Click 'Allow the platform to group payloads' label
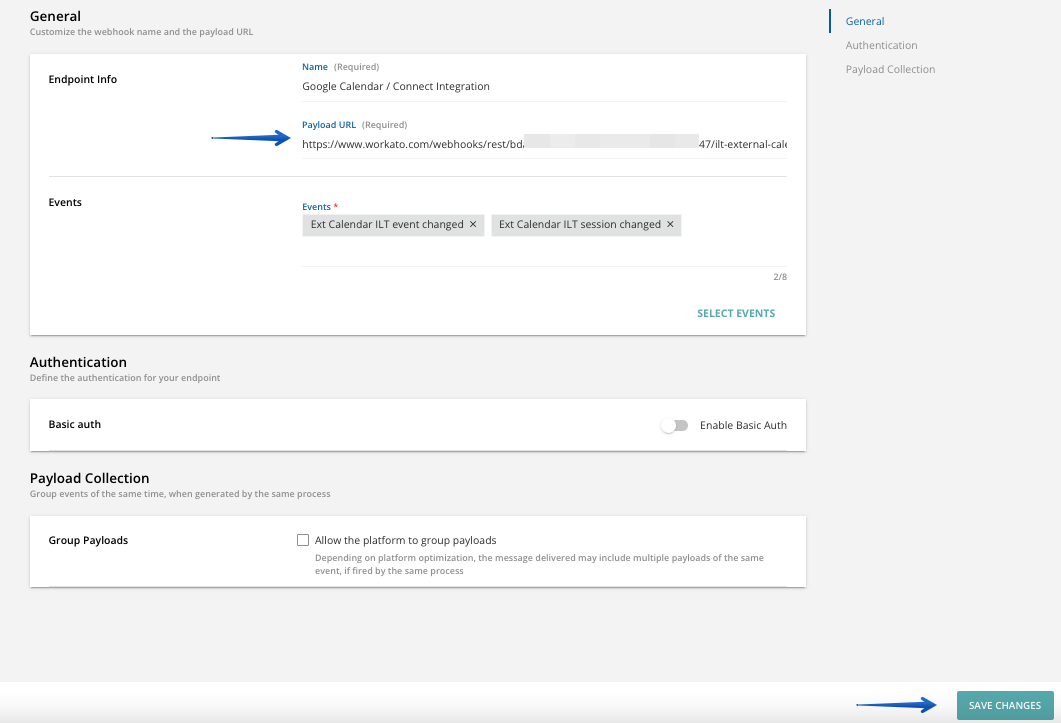This screenshot has height=723, width=1061. pyautogui.click(x=405, y=540)
